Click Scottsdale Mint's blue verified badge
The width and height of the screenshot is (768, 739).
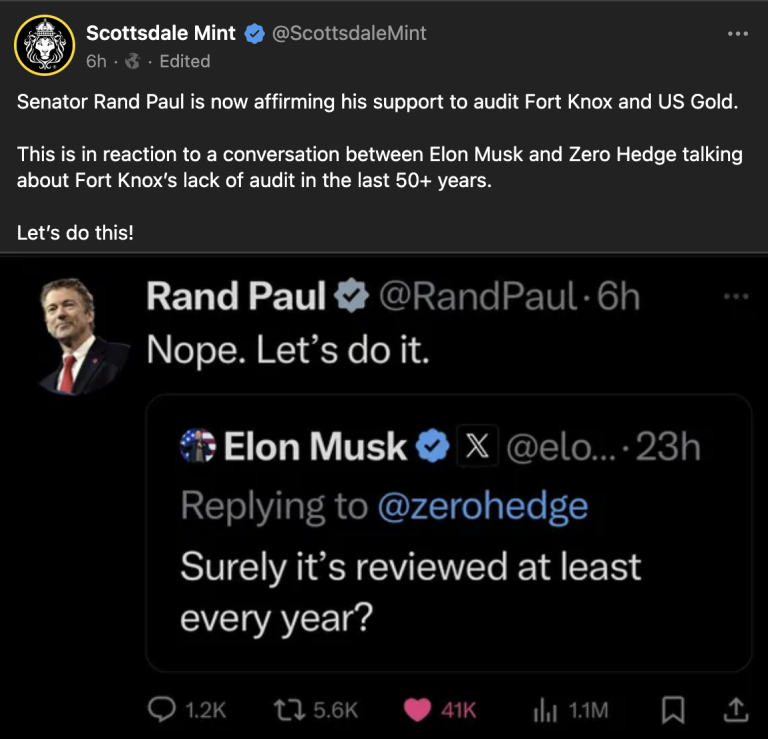click(254, 33)
